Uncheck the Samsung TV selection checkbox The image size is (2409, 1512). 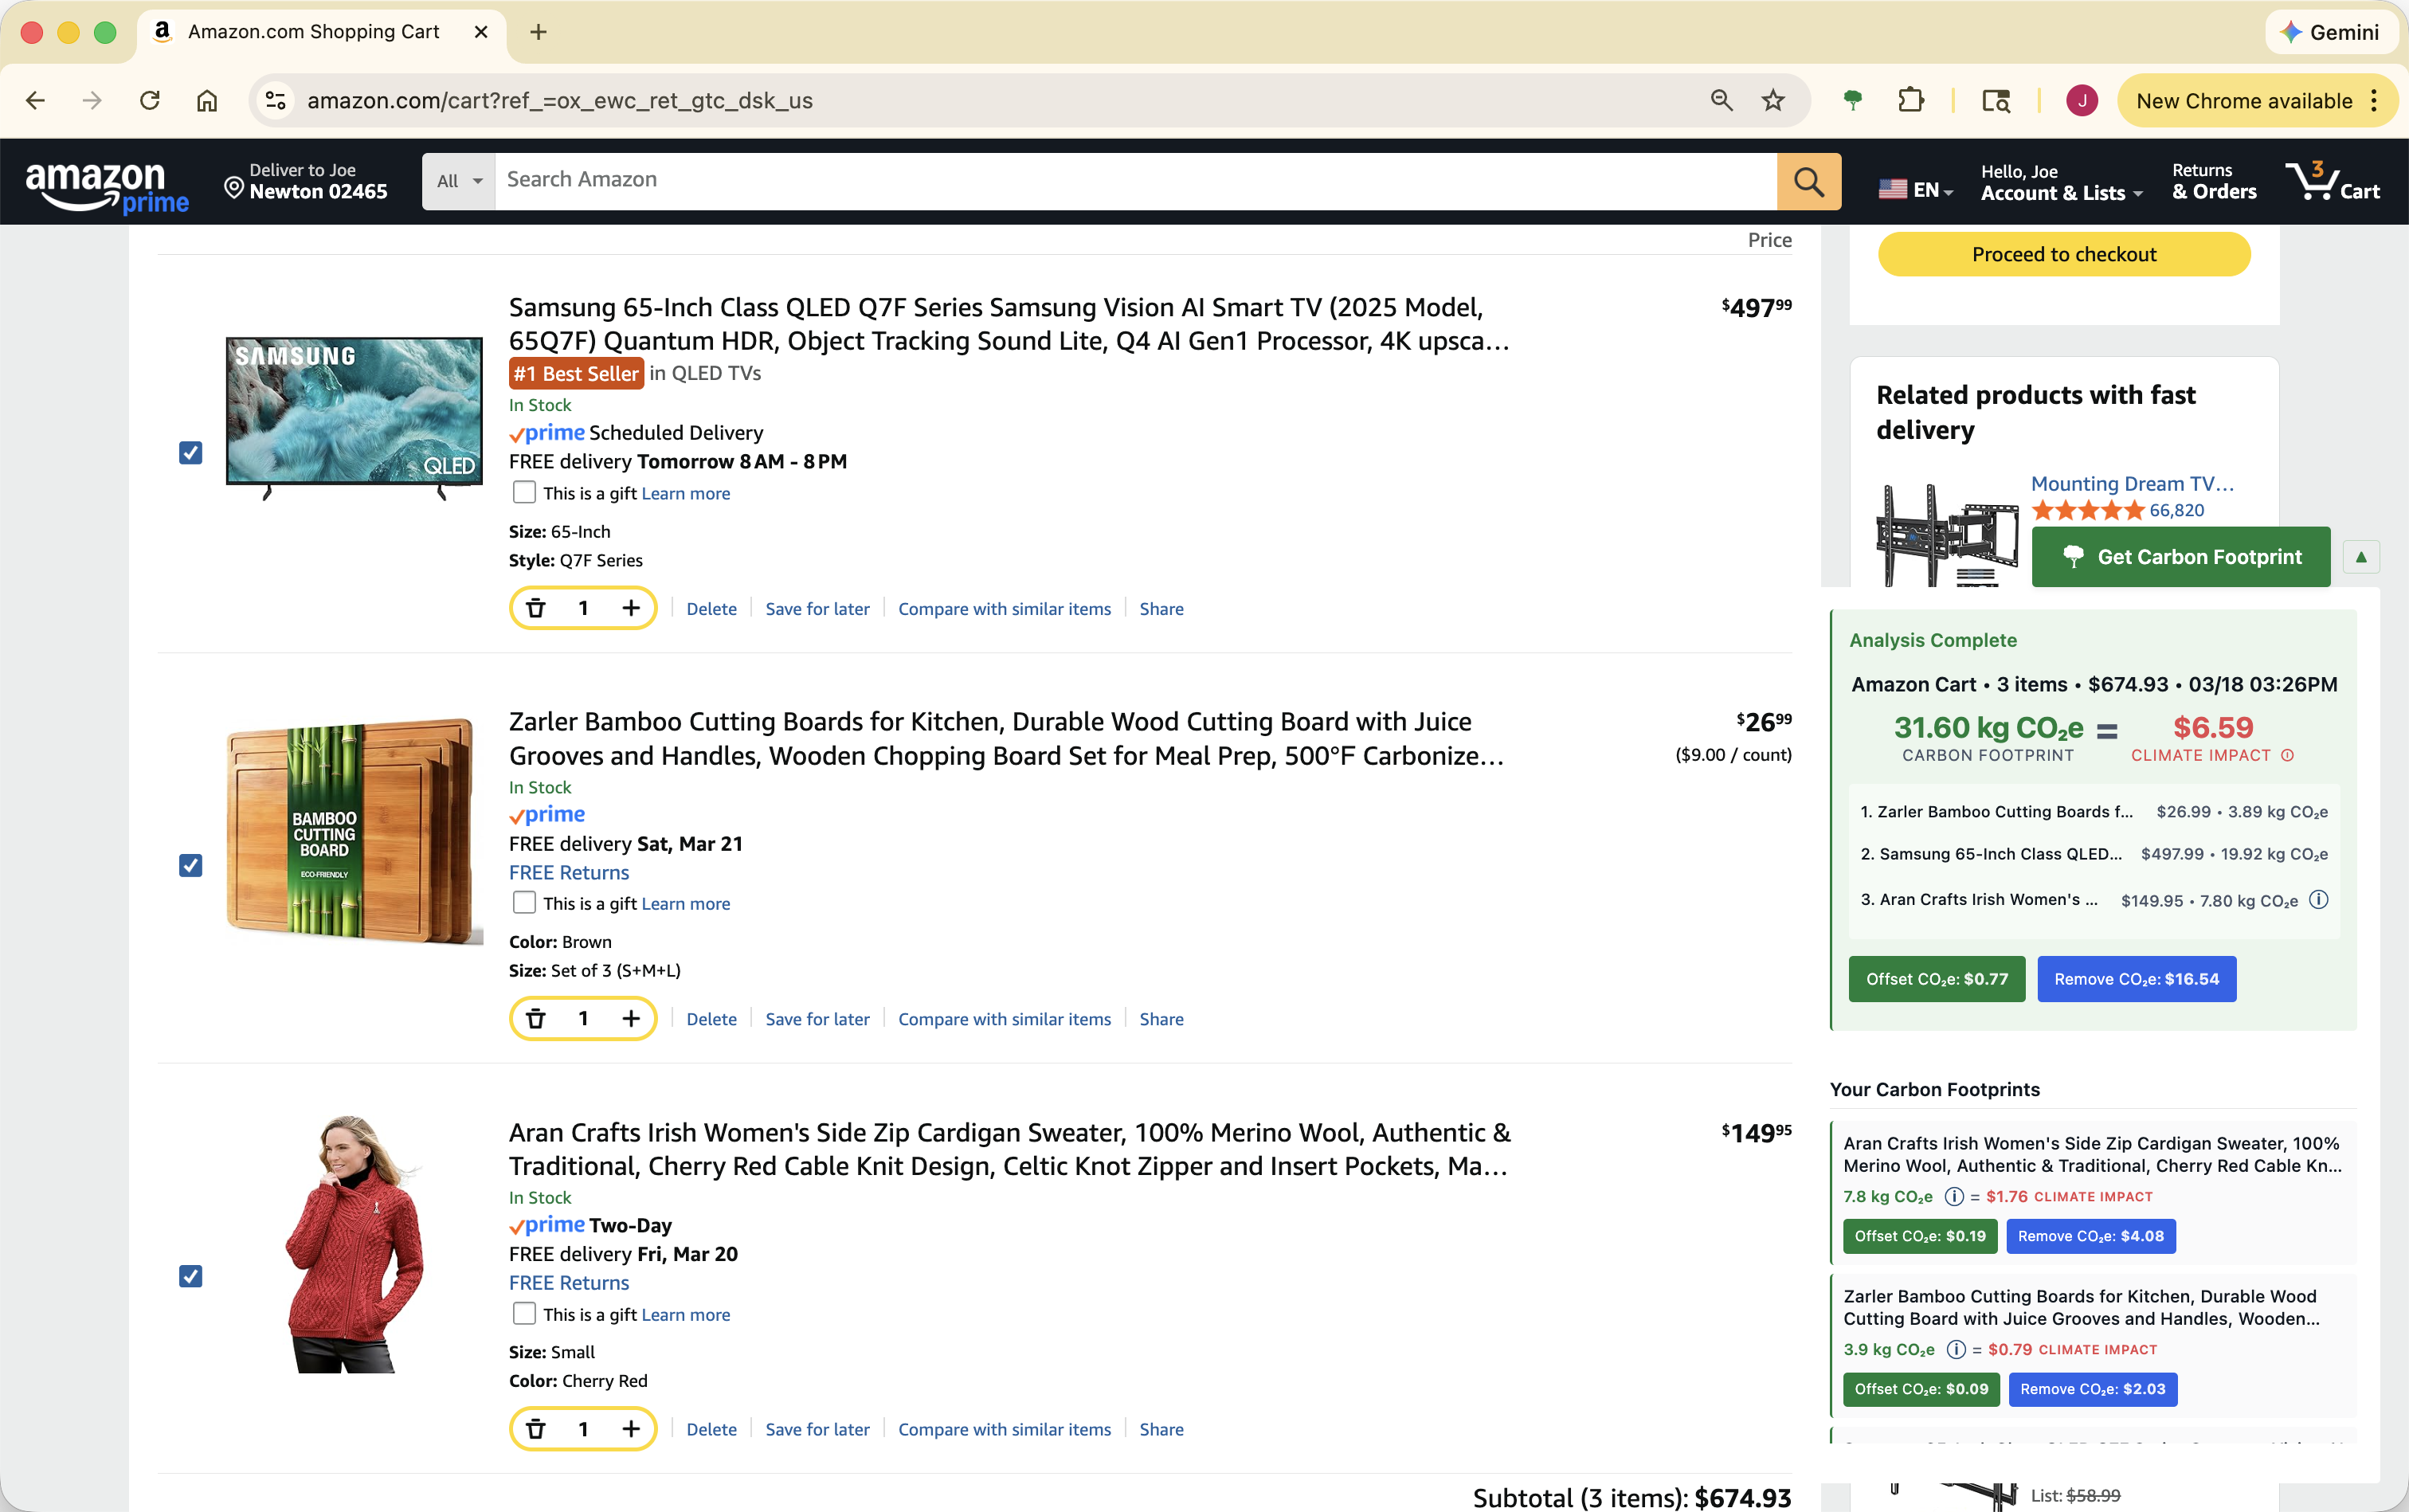[190, 453]
